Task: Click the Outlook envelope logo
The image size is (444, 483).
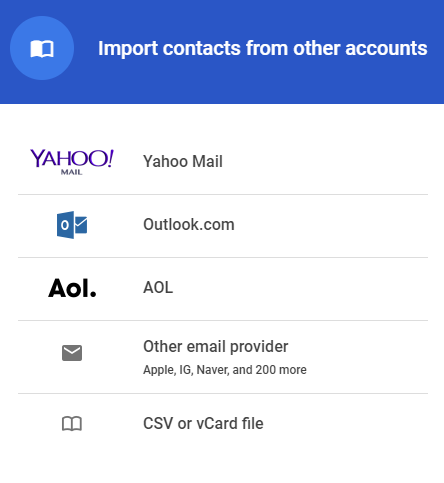Action: 72,225
